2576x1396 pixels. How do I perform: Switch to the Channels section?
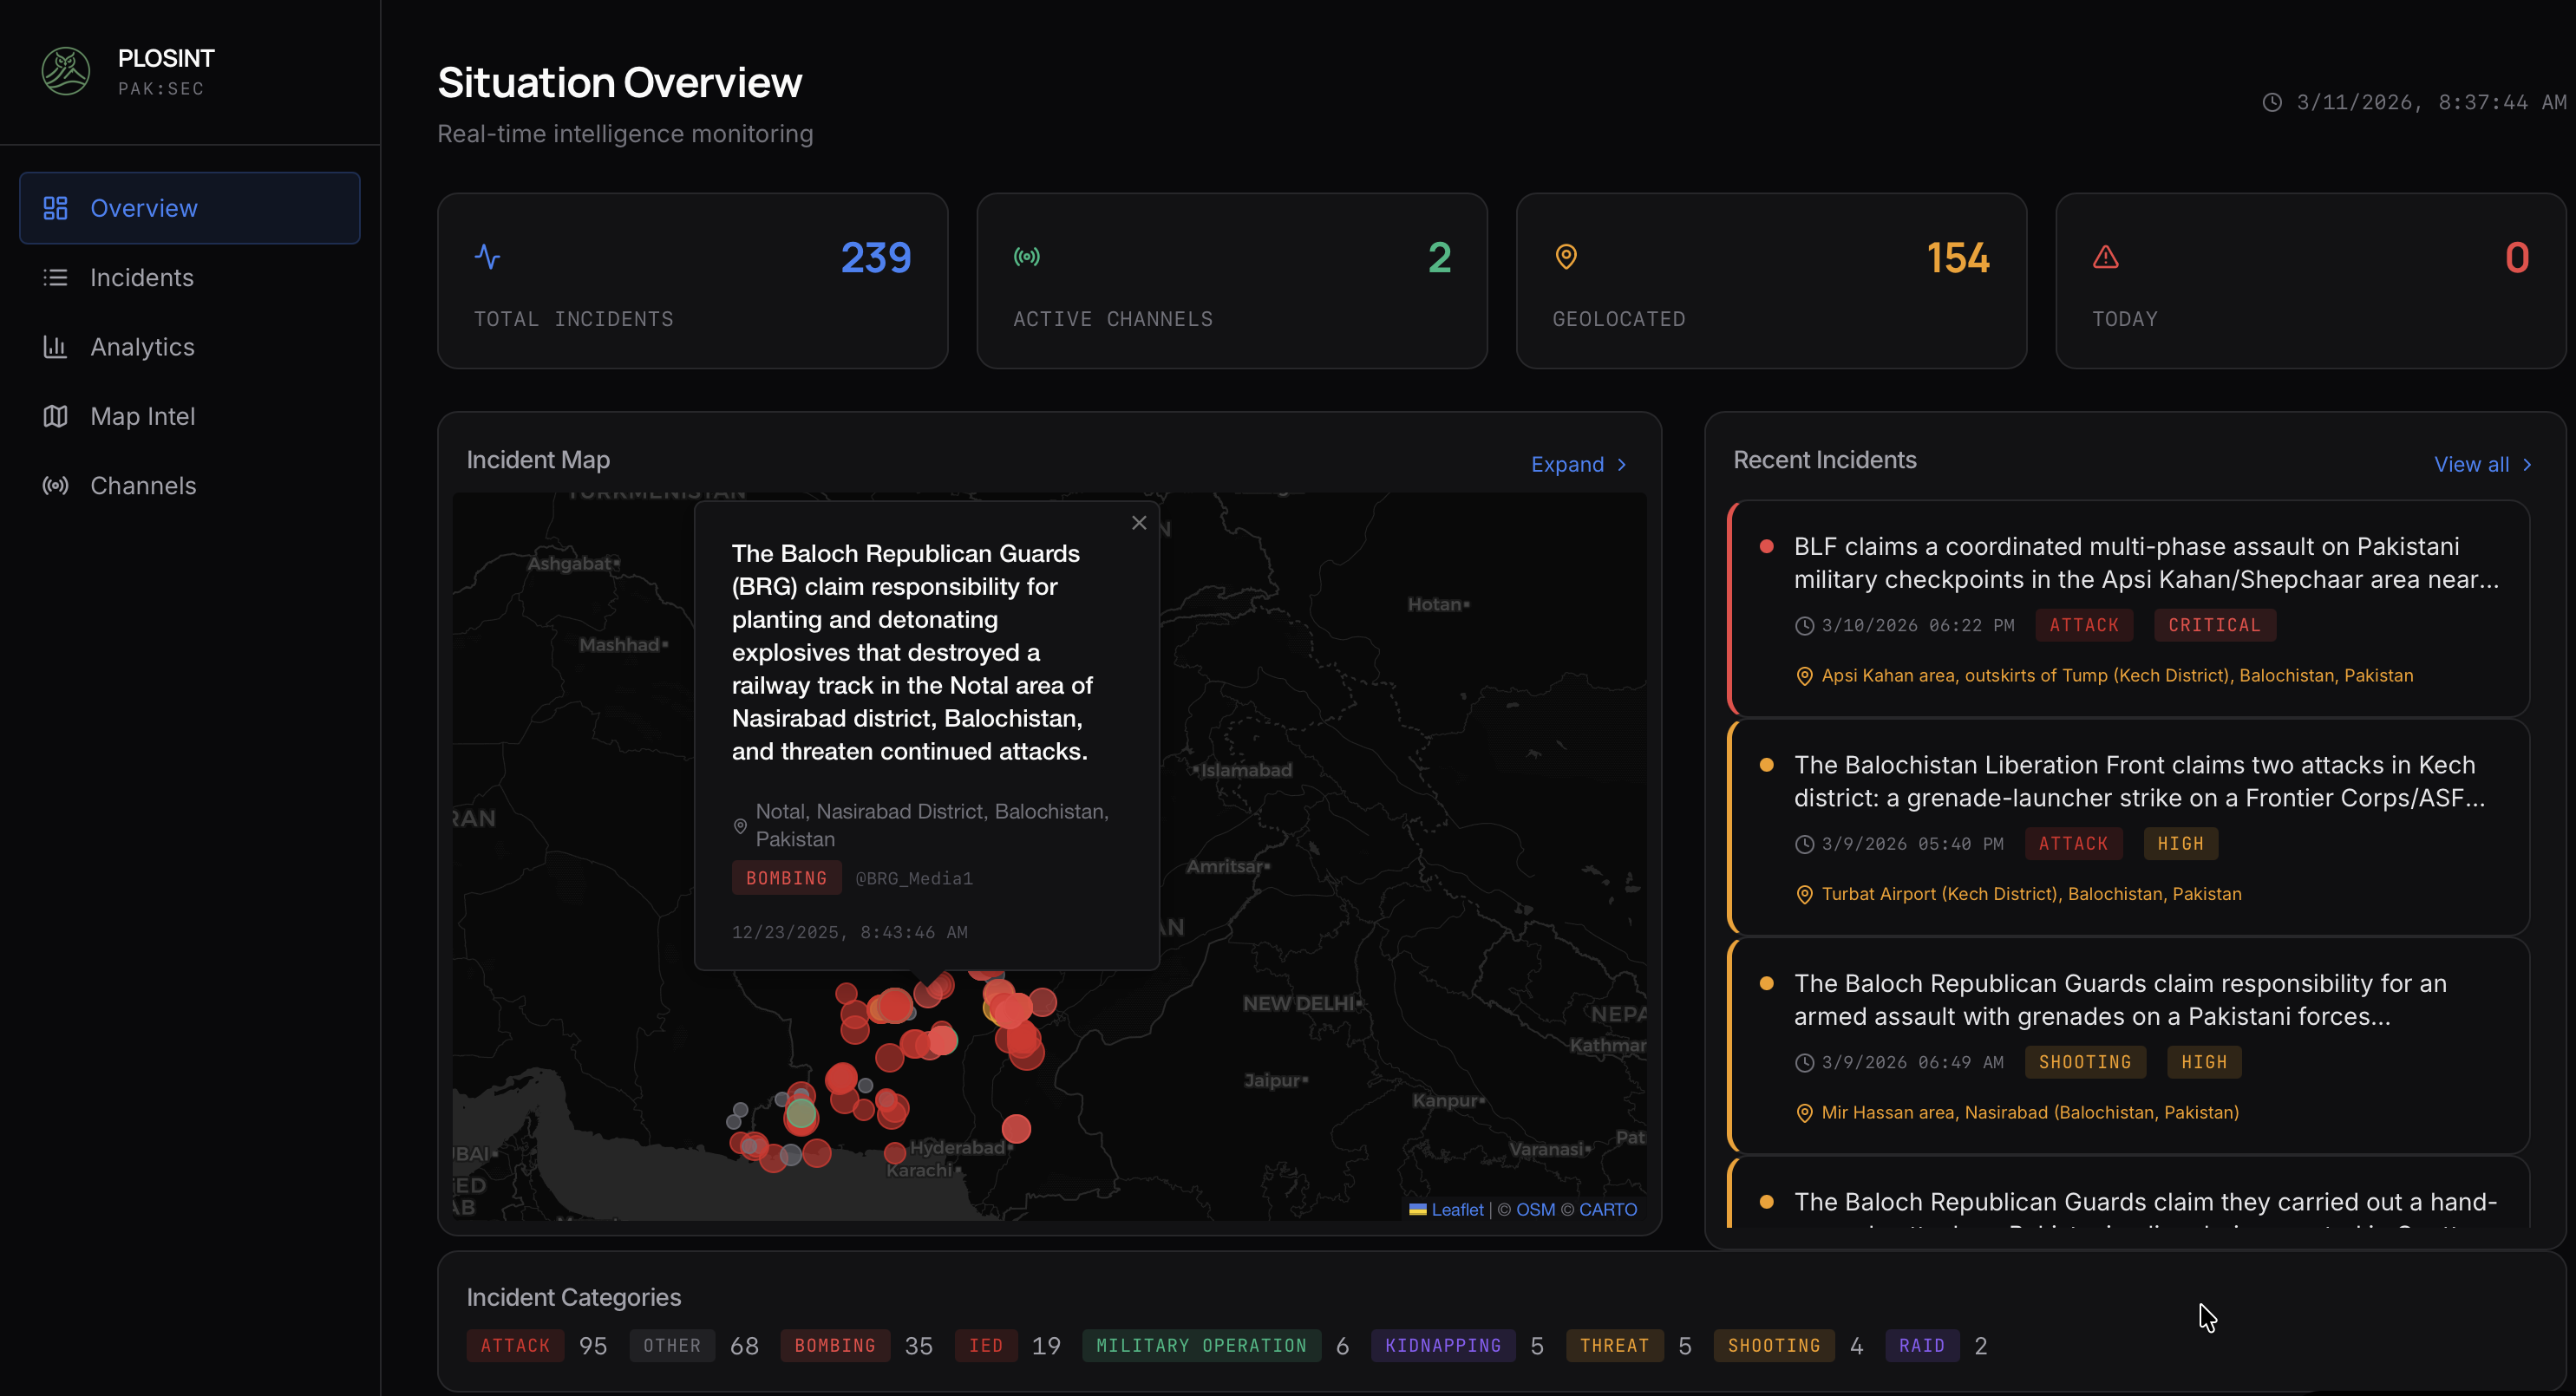point(143,485)
